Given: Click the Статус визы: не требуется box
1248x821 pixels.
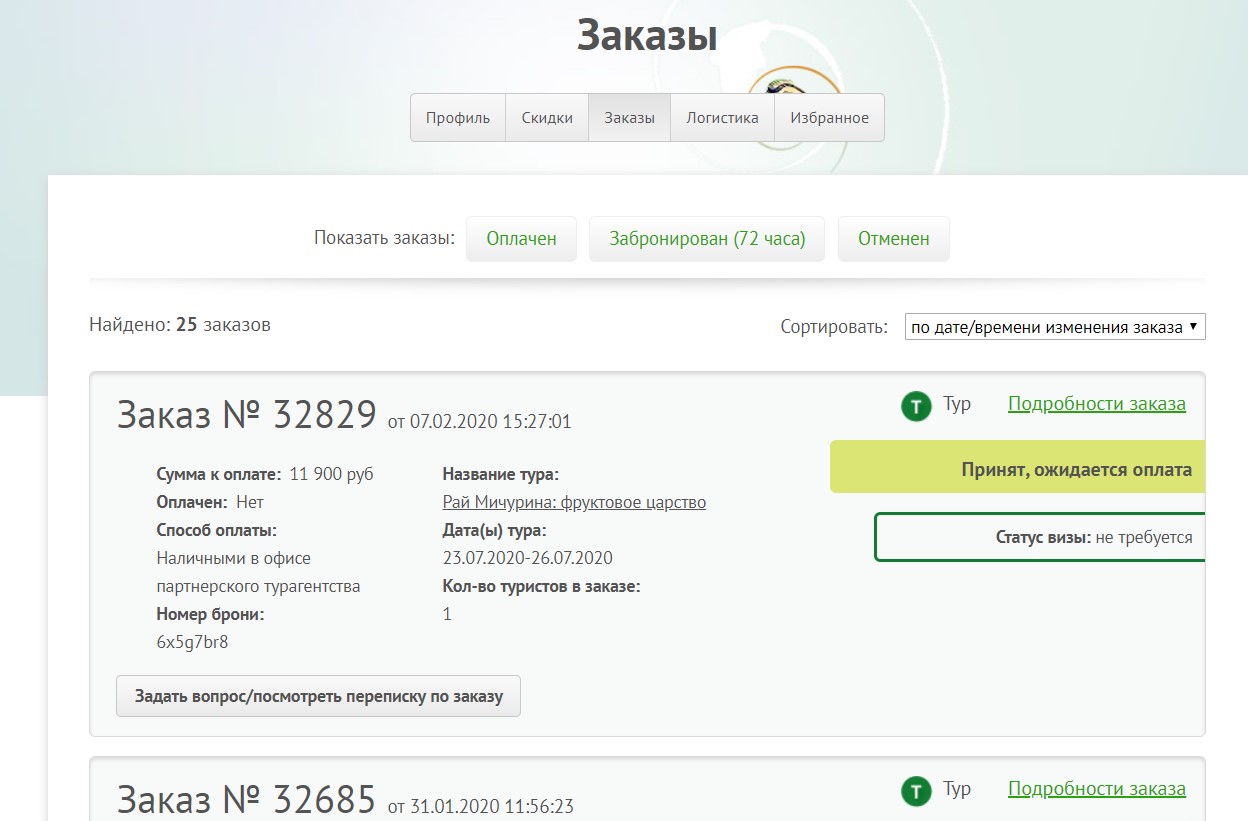Looking at the screenshot, I should click(1040, 537).
